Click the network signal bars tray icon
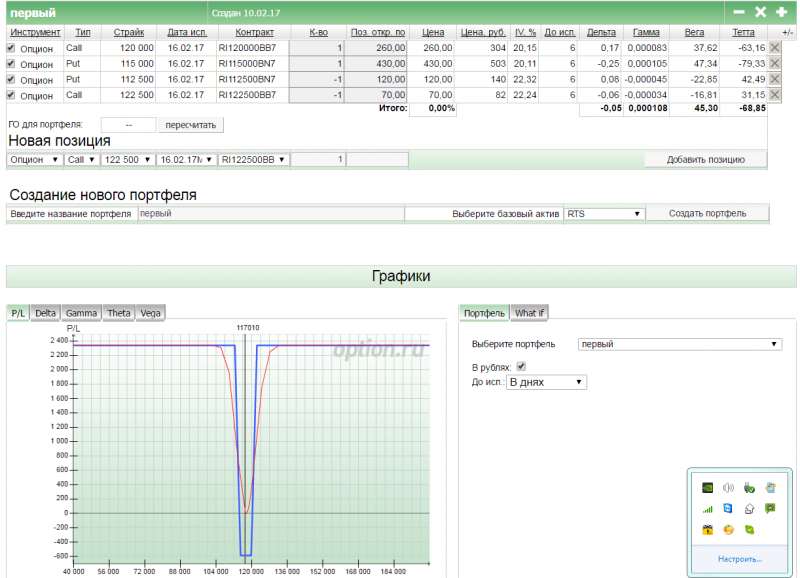The width and height of the screenshot is (800, 578). [x=707, y=509]
